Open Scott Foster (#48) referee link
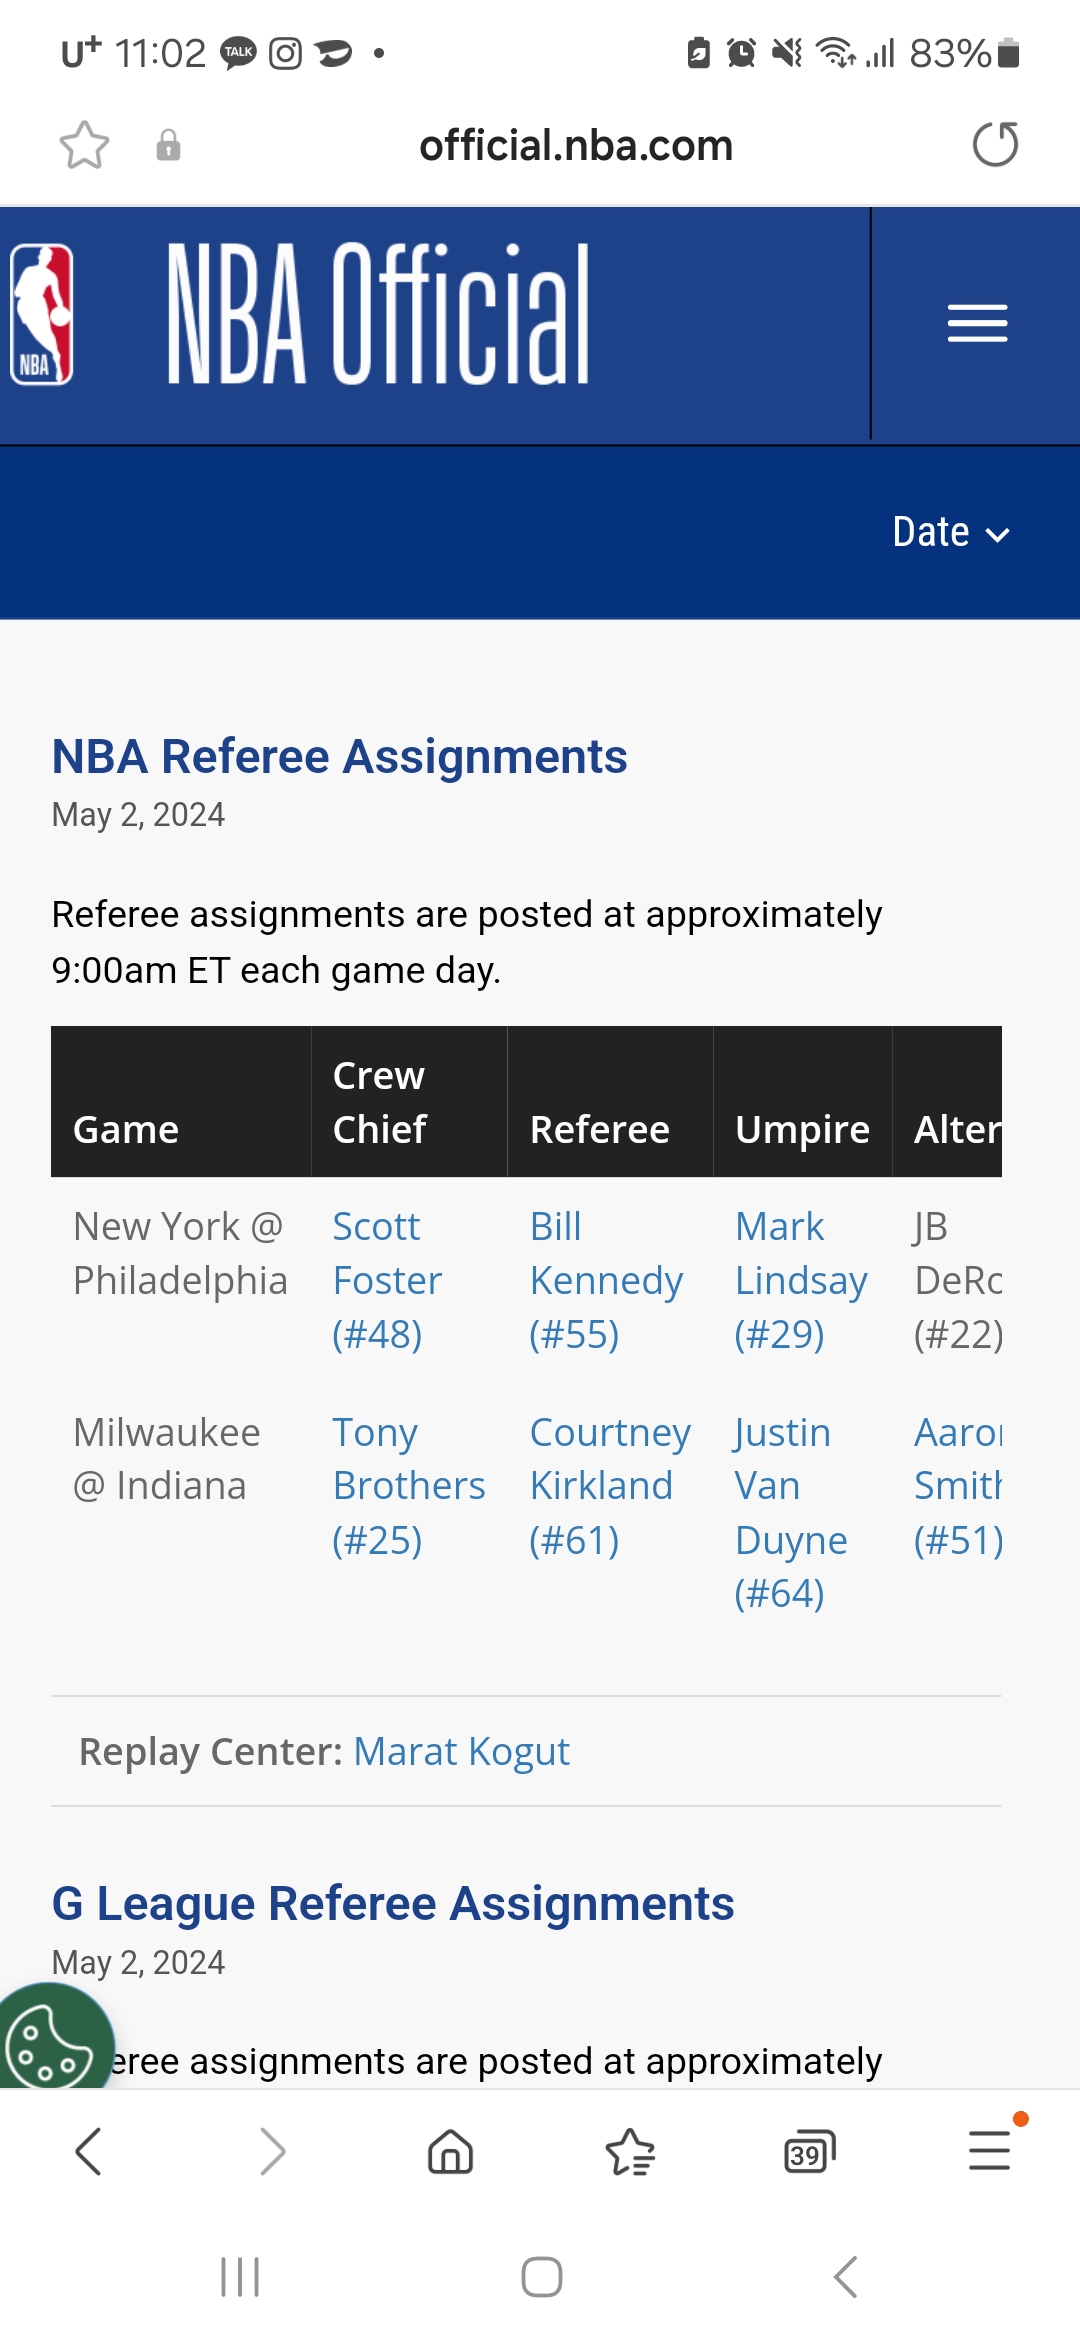This screenshot has height=2340, width=1080. pyautogui.click(x=386, y=1280)
